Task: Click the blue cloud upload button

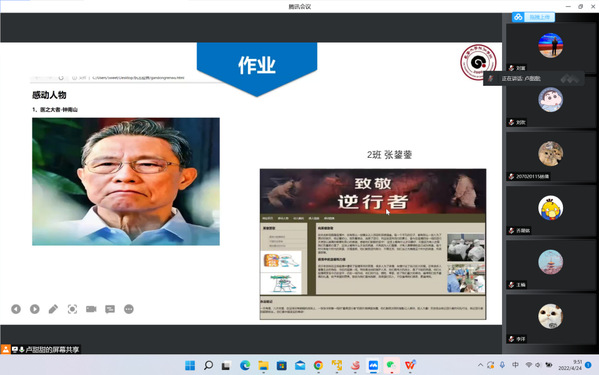Action: pyautogui.click(x=534, y=17)
